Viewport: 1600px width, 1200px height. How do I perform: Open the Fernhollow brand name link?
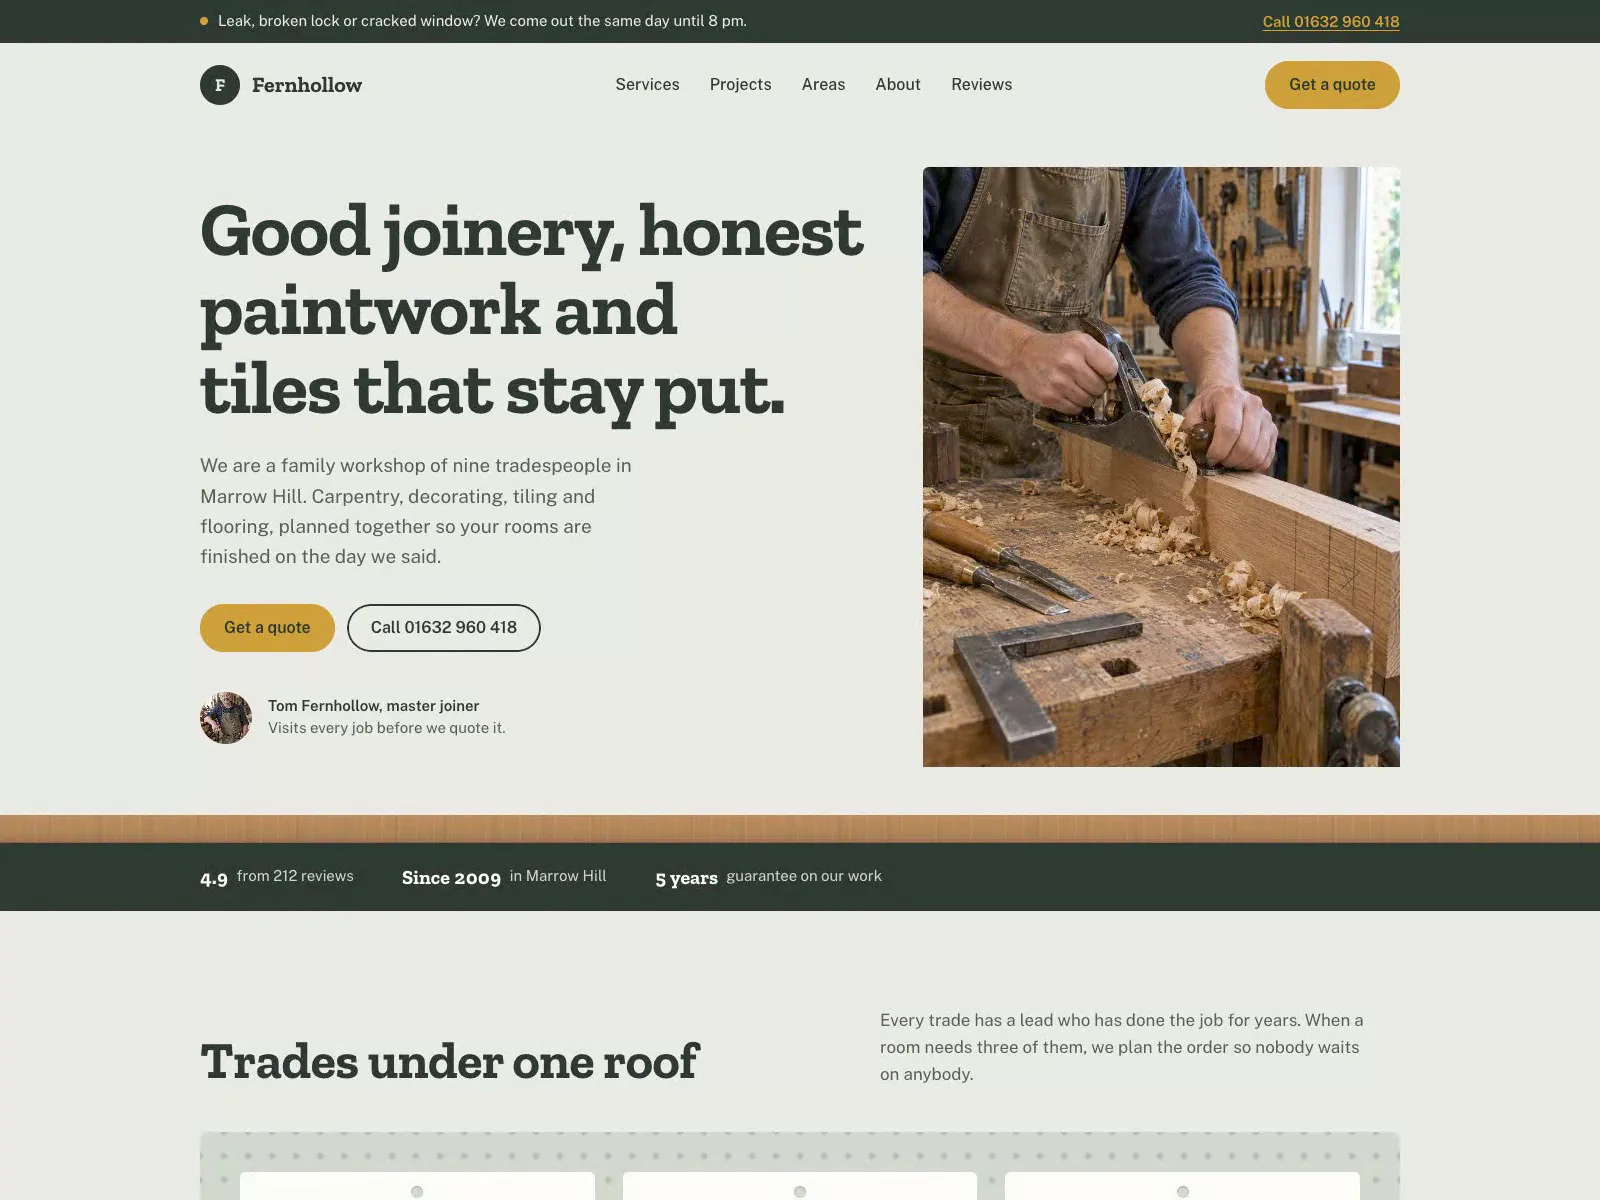pos(307,85)
